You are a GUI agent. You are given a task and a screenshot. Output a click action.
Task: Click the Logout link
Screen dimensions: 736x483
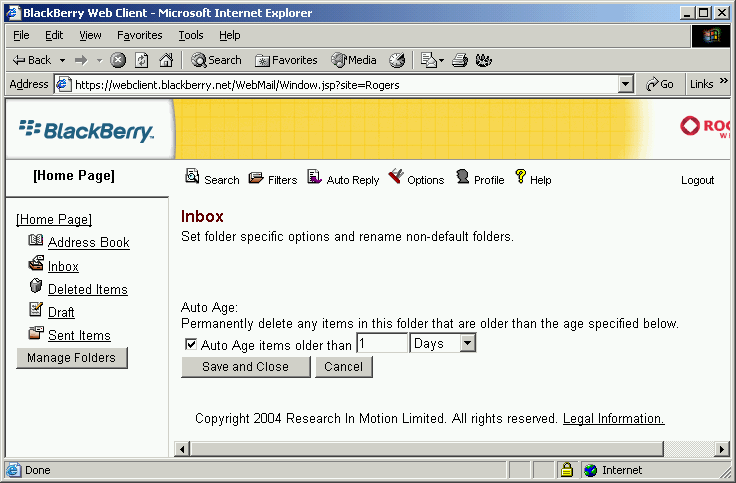pyautogui.click(x=697, y=180)
